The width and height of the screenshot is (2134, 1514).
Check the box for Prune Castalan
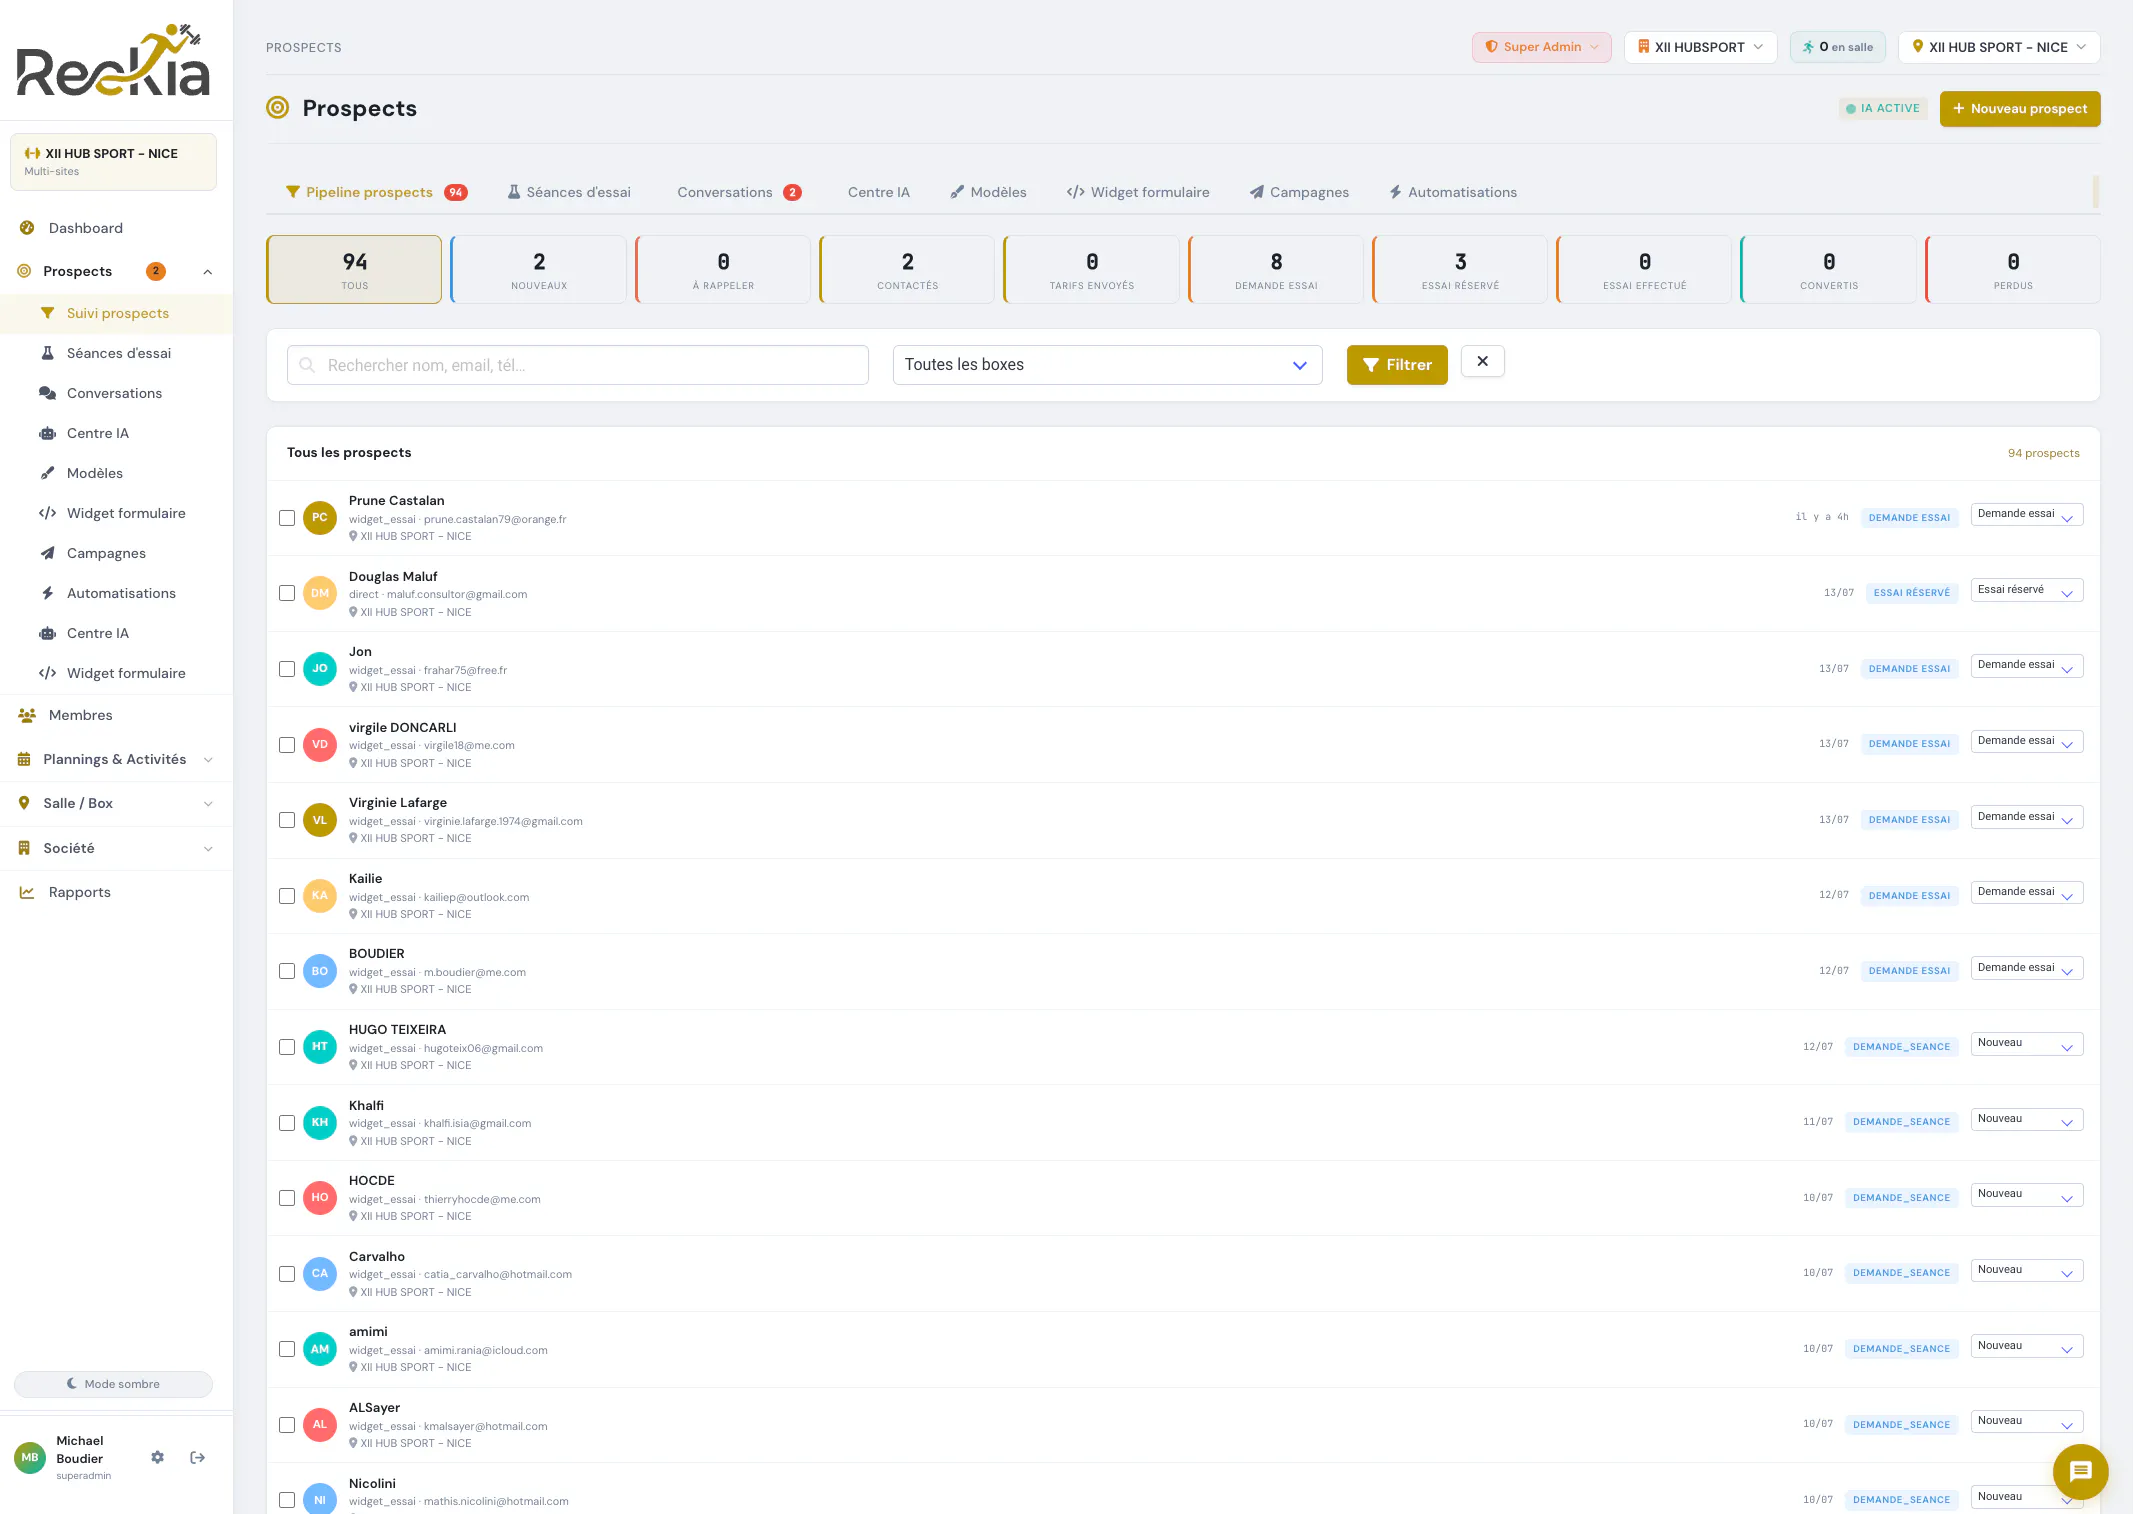point(287,518)
